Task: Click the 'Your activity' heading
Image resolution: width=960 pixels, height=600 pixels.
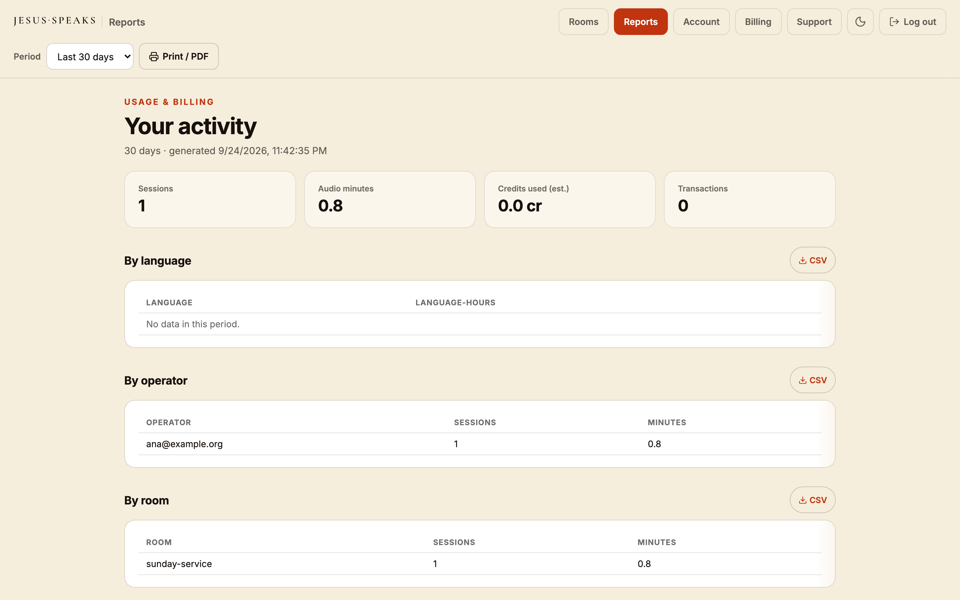Action: tap(190, 126)
